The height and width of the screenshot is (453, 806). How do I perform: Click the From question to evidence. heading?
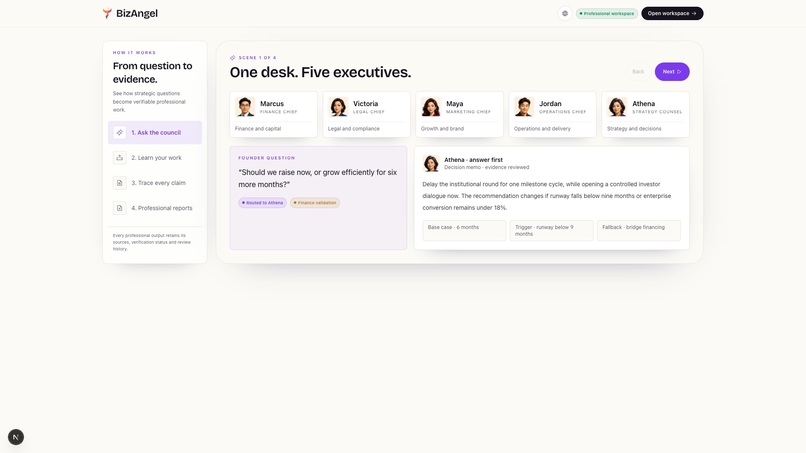pos(153,73)
